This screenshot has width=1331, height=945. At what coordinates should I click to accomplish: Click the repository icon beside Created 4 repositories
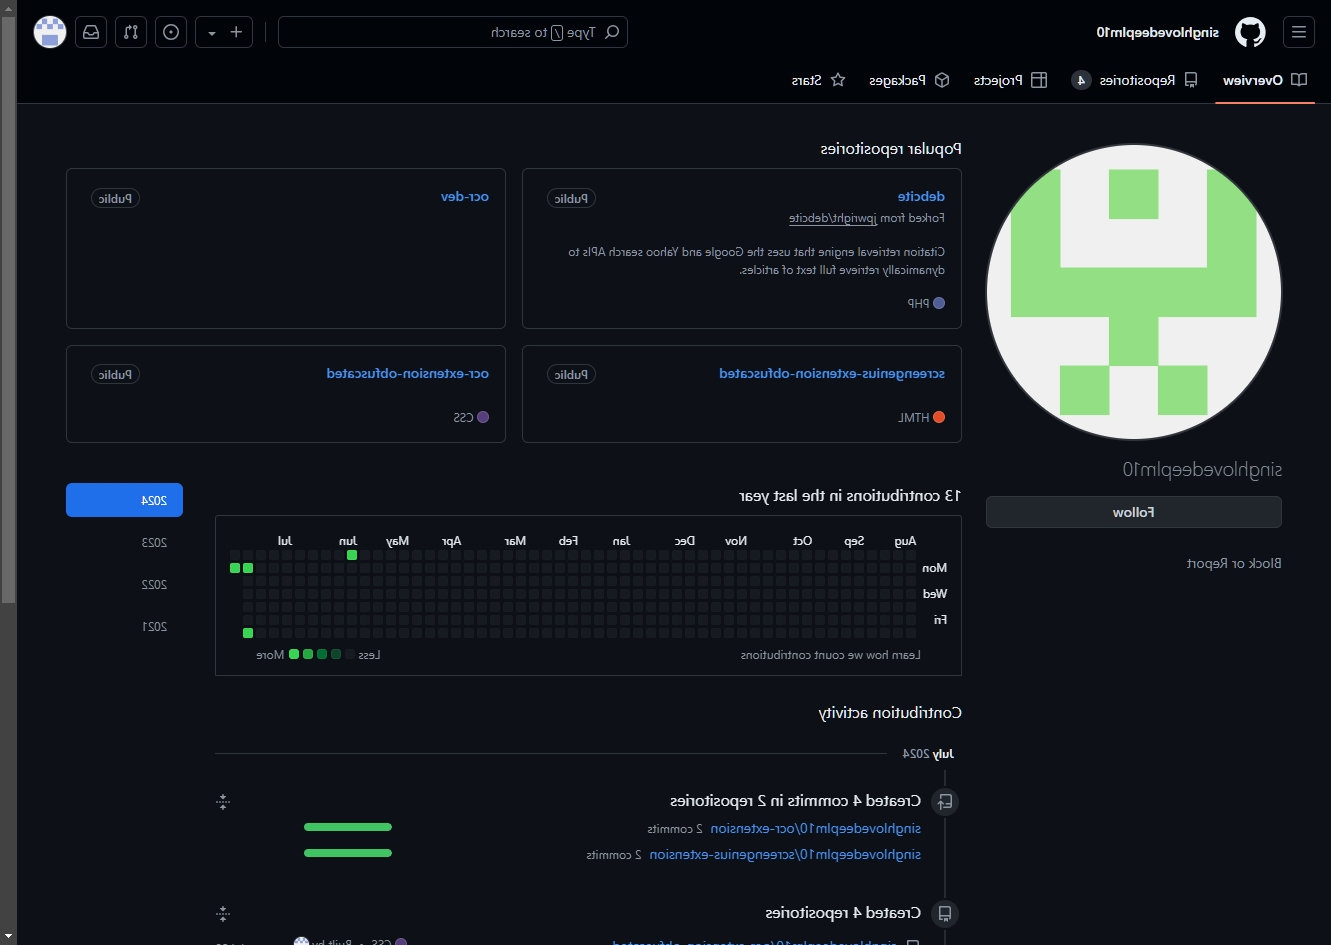(x=944, y=914)
